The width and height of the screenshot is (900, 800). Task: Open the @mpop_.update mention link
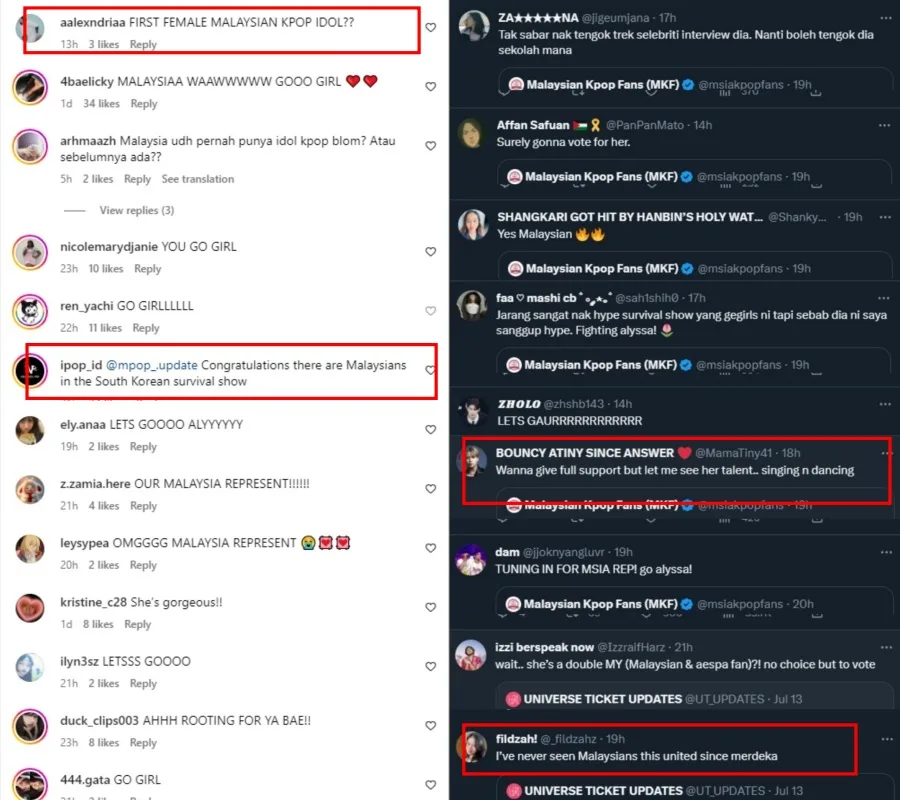151,365
